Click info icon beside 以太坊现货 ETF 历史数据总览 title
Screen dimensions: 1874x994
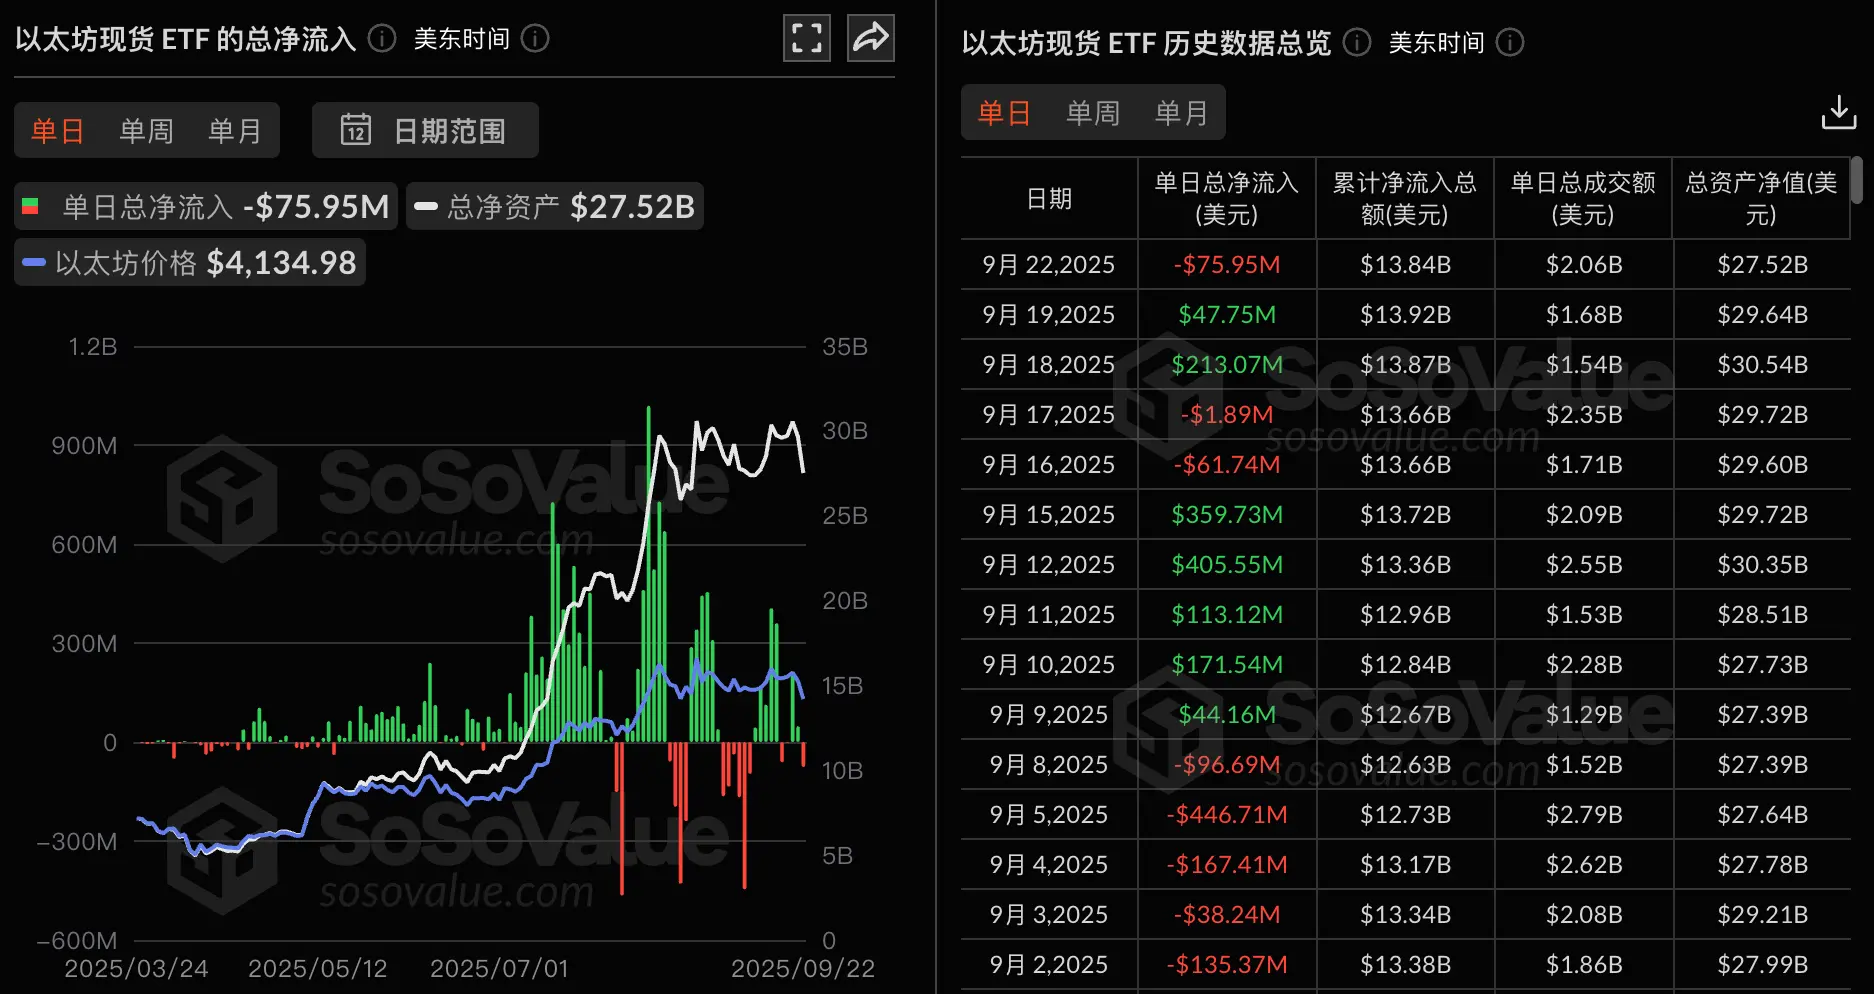click(1357, 42)
